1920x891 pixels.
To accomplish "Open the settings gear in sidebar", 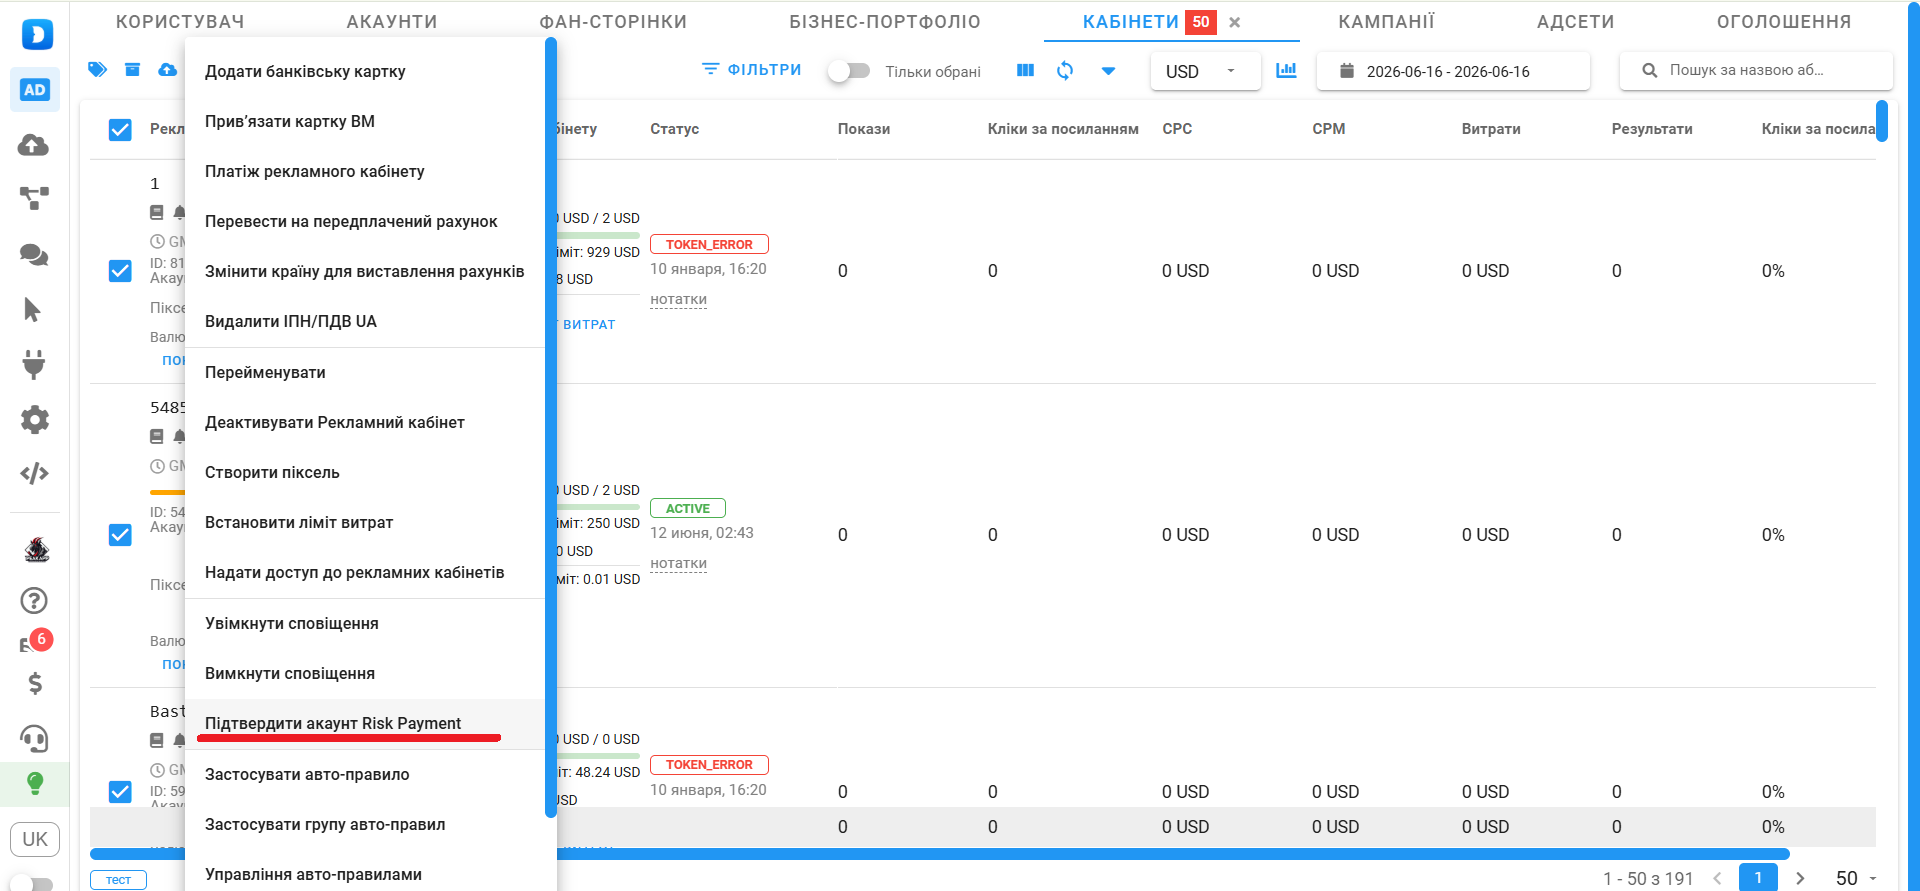I will 35,419.
